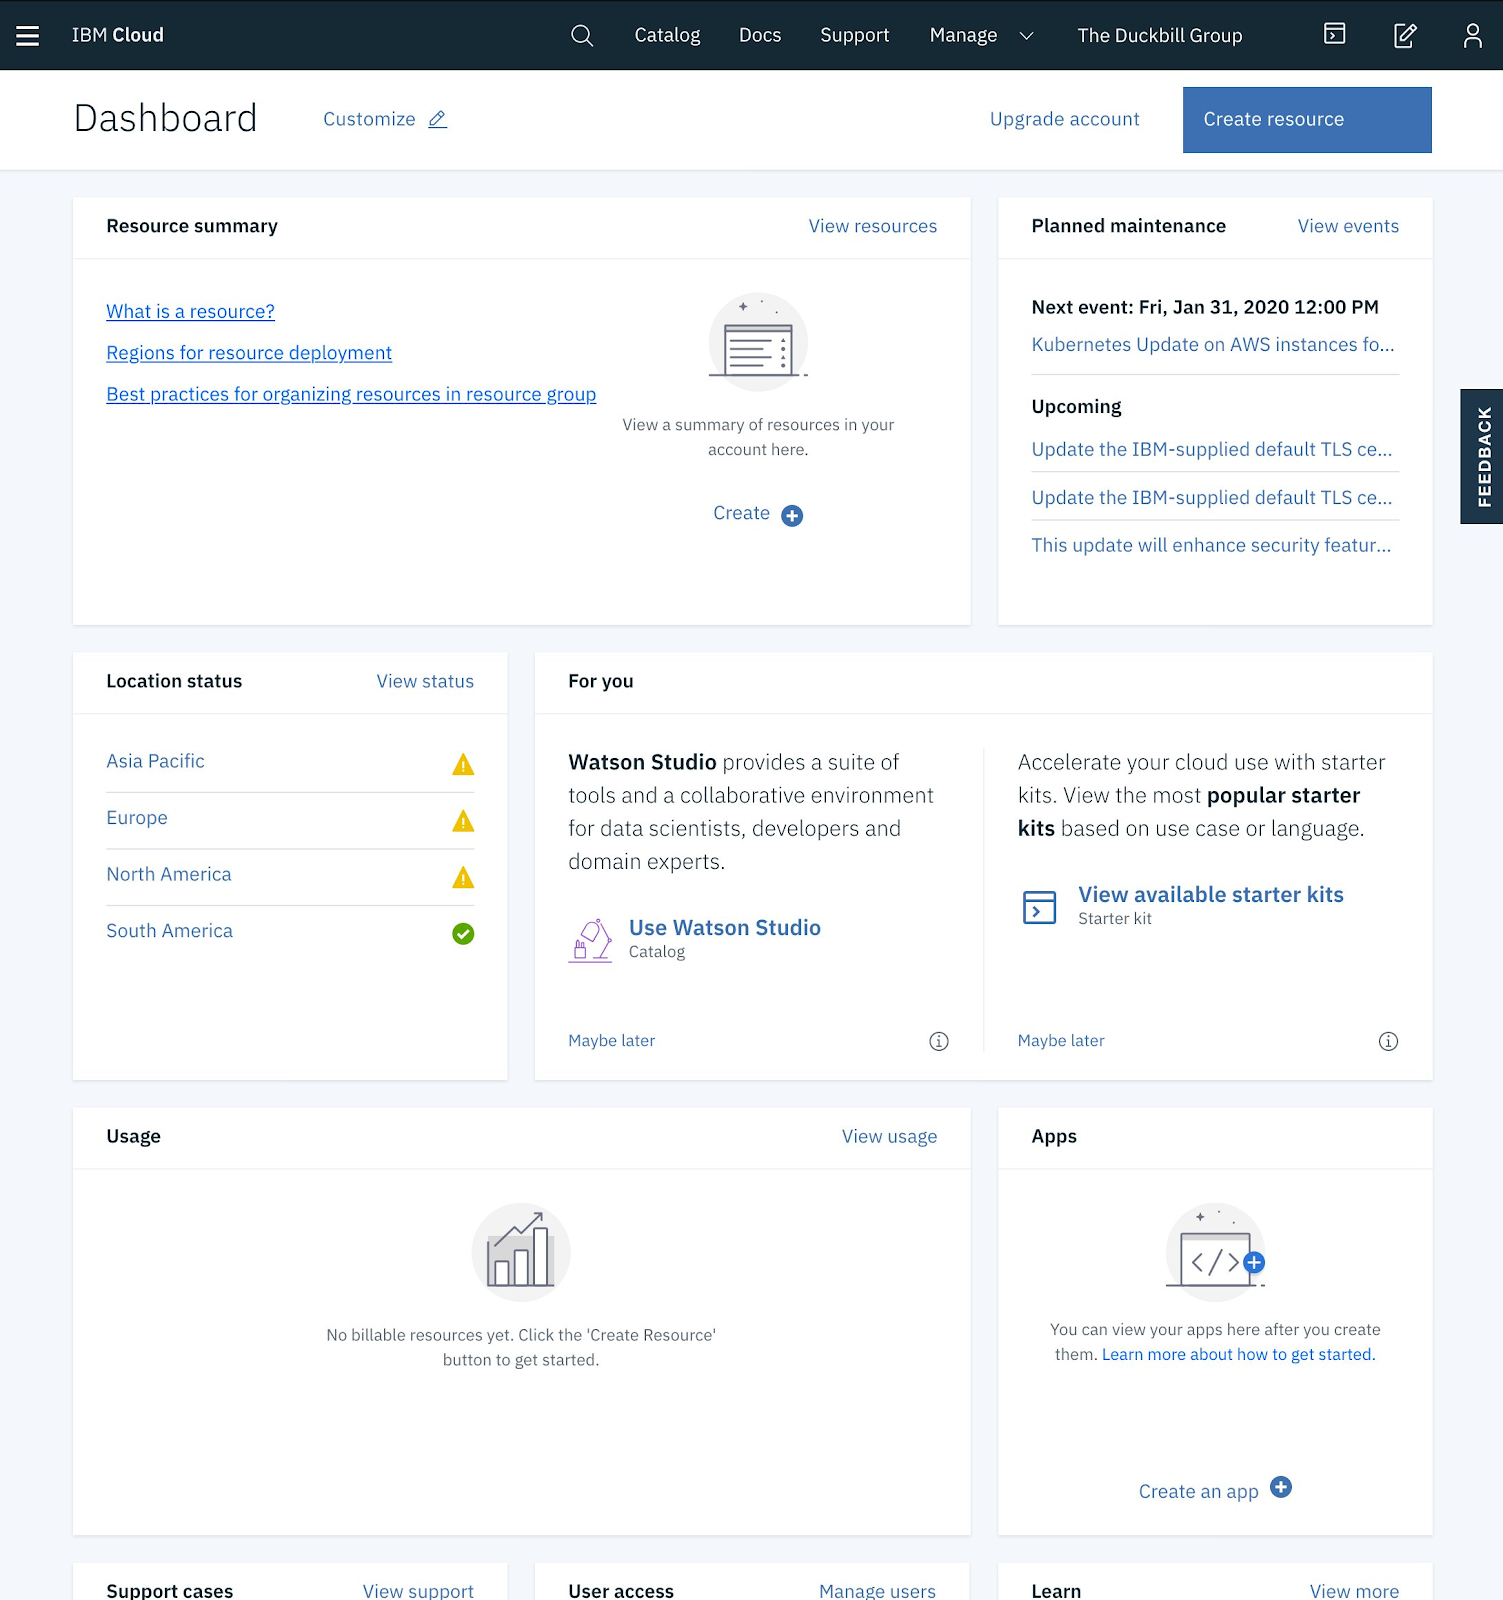Click the Europe warning status icon
1503x1600 pixels.
click(x=463, y=821)
